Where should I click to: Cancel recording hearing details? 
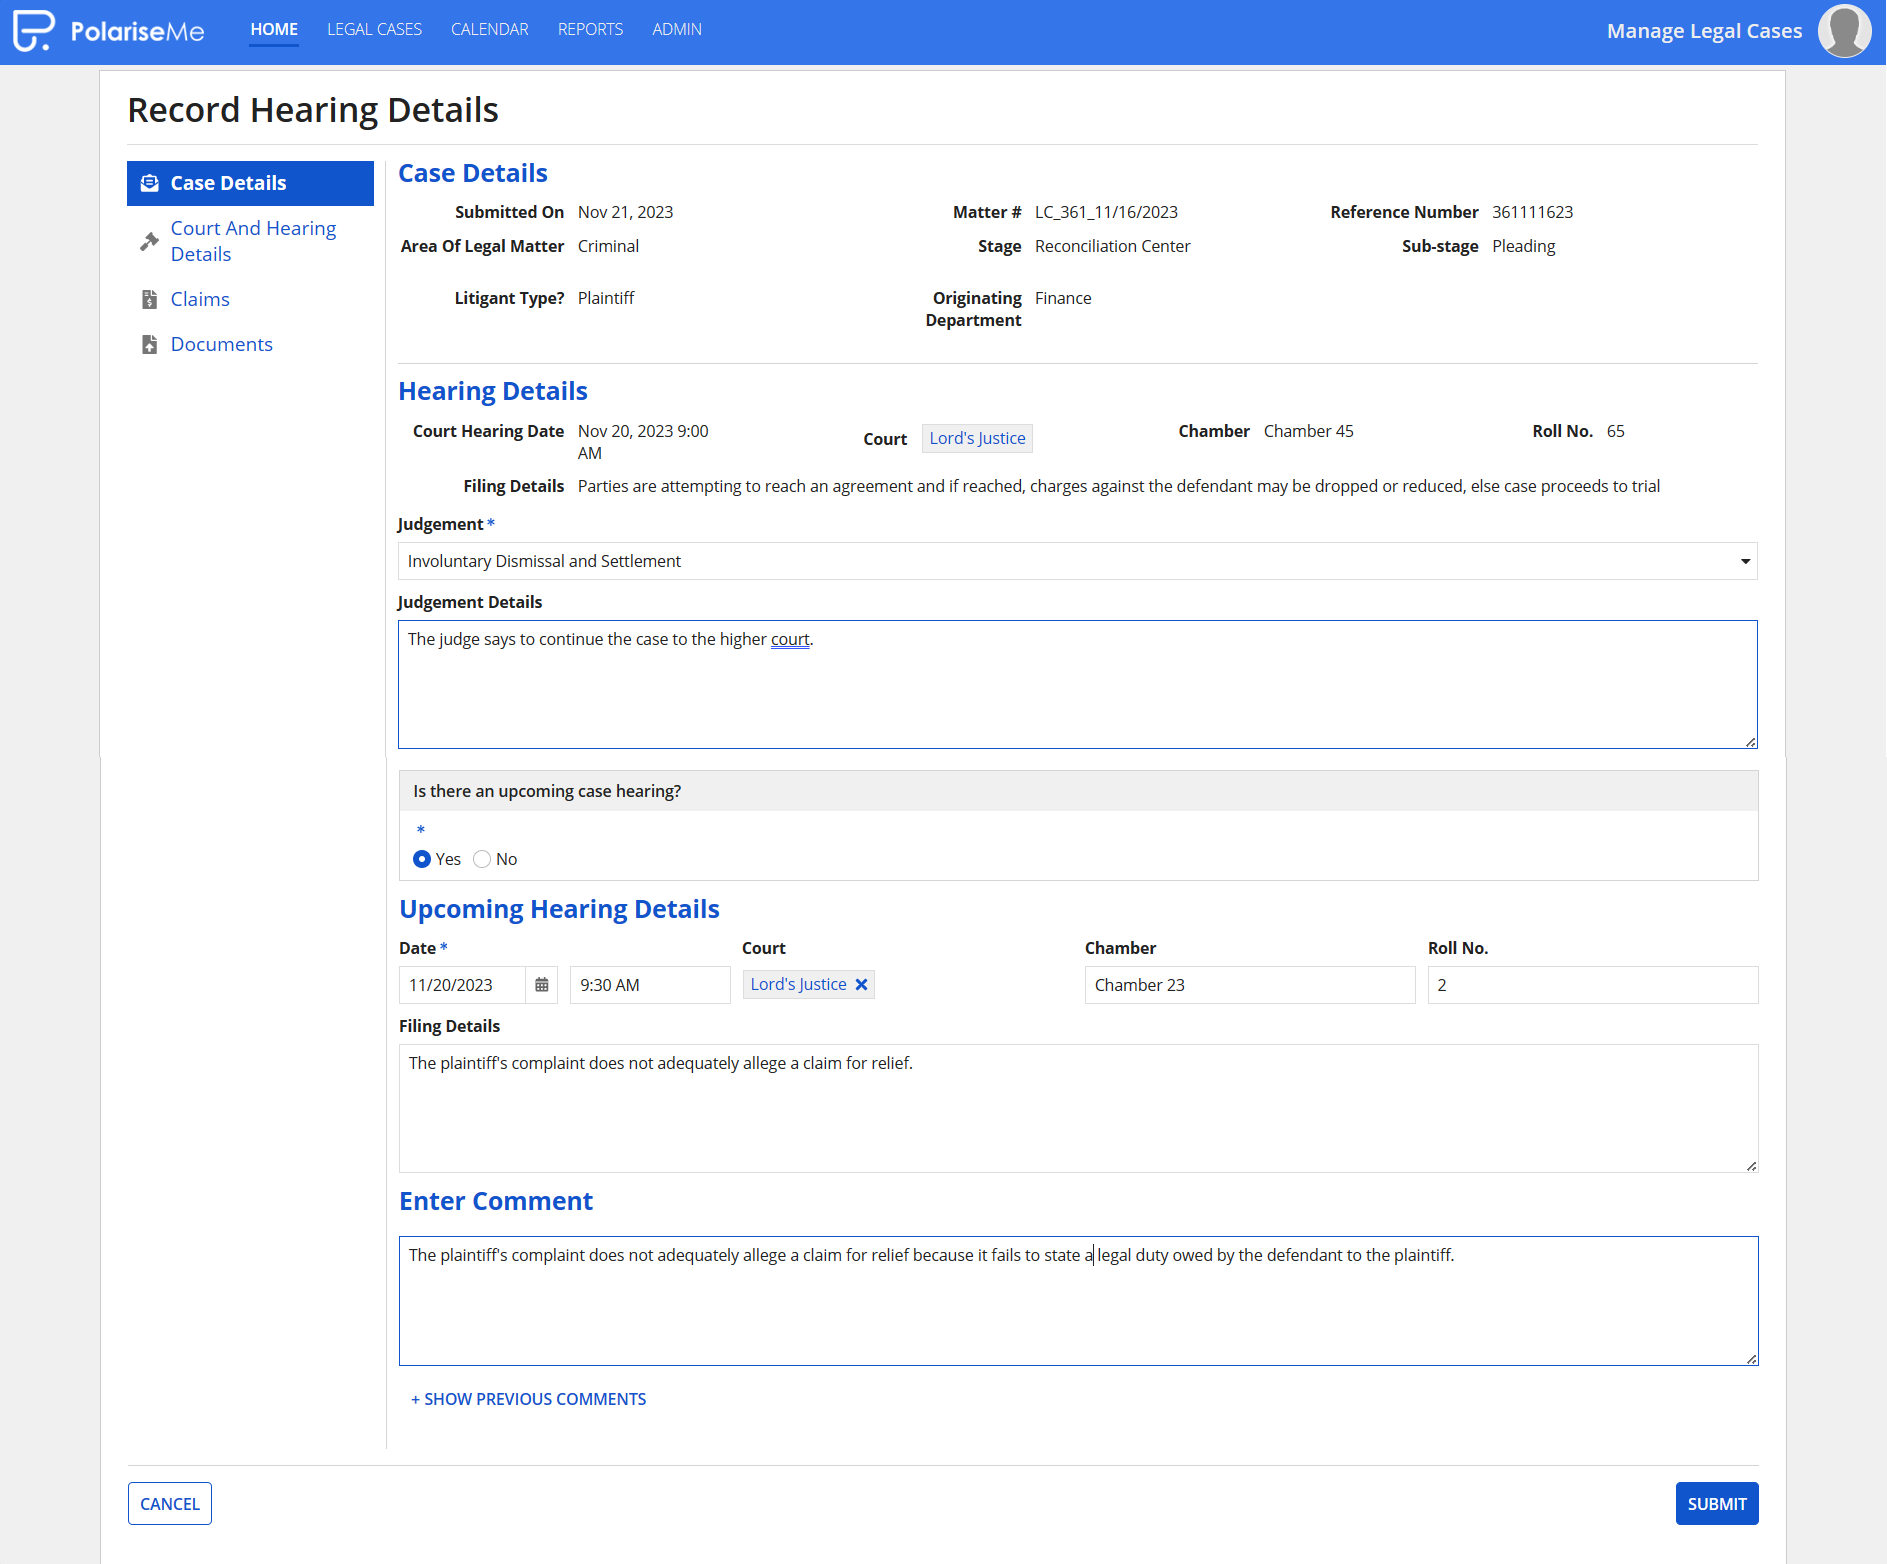170,1504
